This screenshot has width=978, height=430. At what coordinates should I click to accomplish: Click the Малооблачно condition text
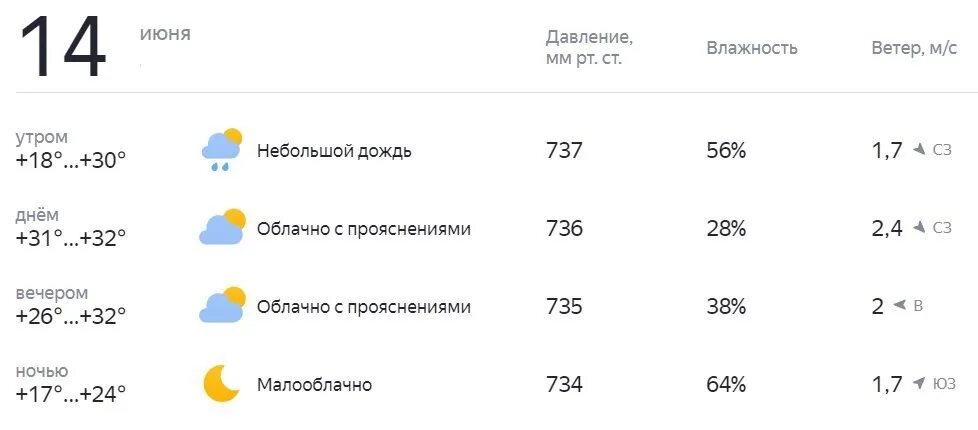click(x=314, y=384)
